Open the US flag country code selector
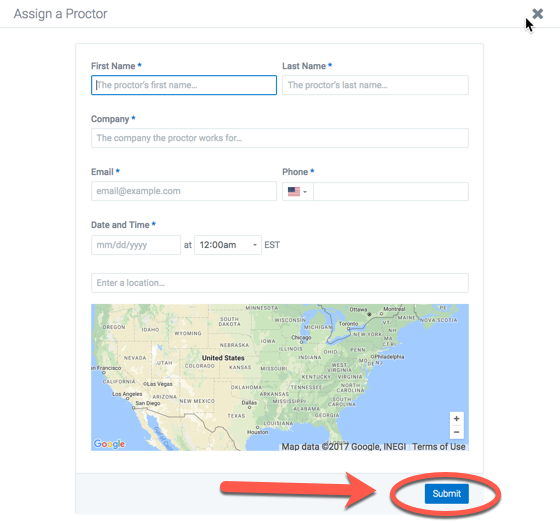The image size is (560, 523). (x=298, y=191)
